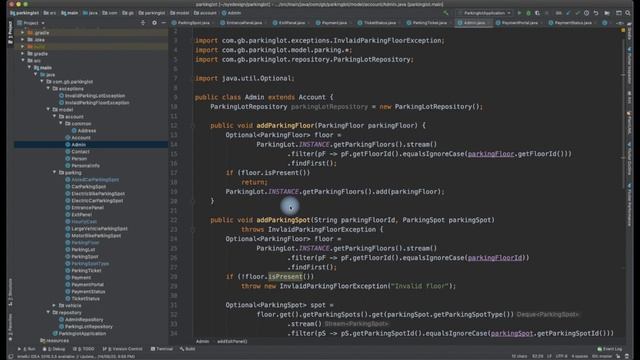Collapse the main folder arrow
The height and width of the screenshot is (360, 640).
(x=30, y=67)
